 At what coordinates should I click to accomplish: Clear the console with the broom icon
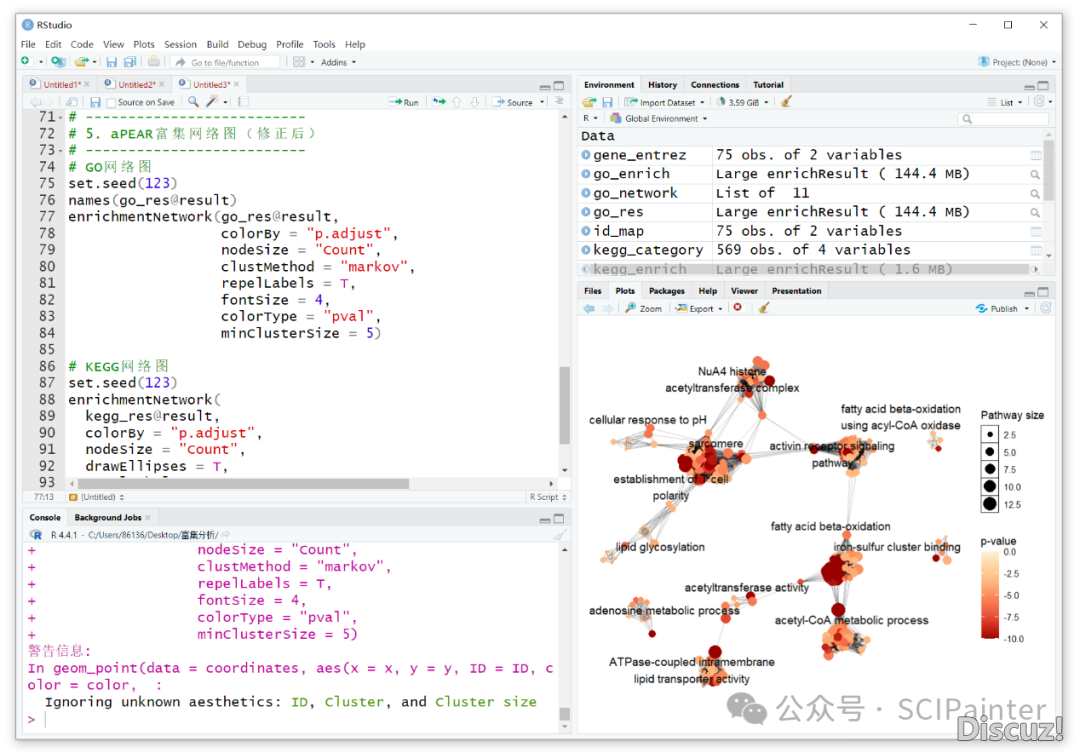tap(559, 535)
